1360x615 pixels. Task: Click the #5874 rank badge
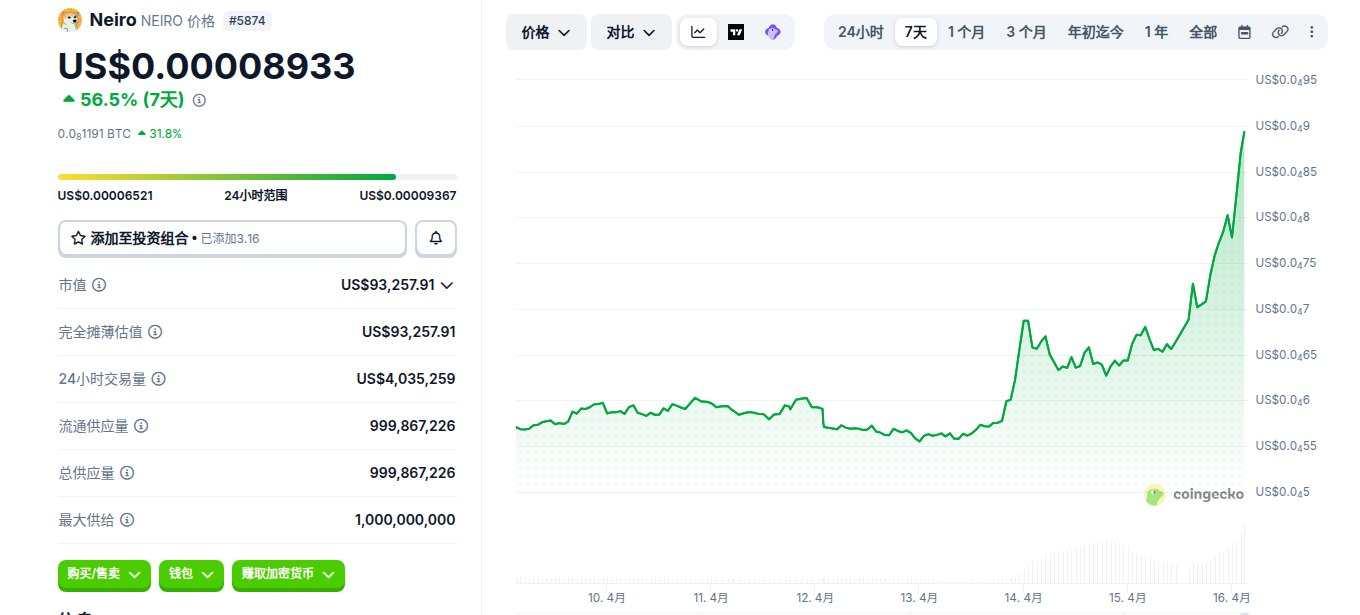coord(247,20)
